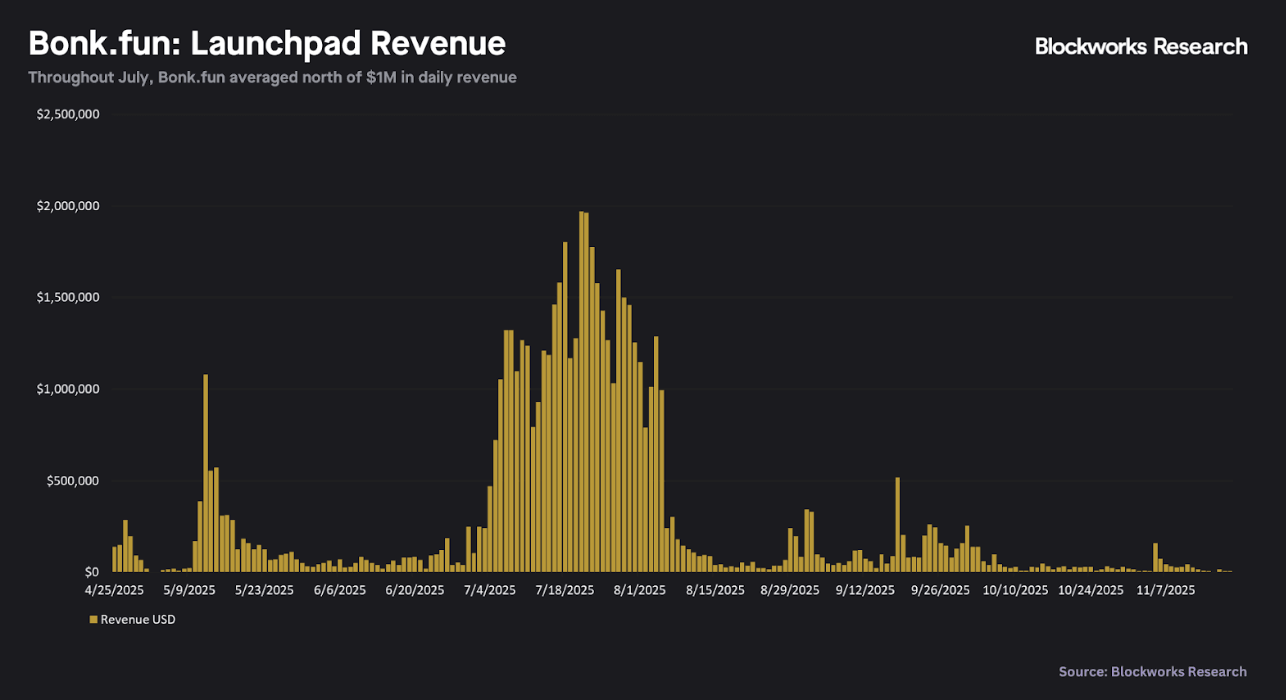The height and width of the screenshot is (700, 1286).
Task: Click the tallest revenue bar near 7/18/2025
Action: coord(581,390)
